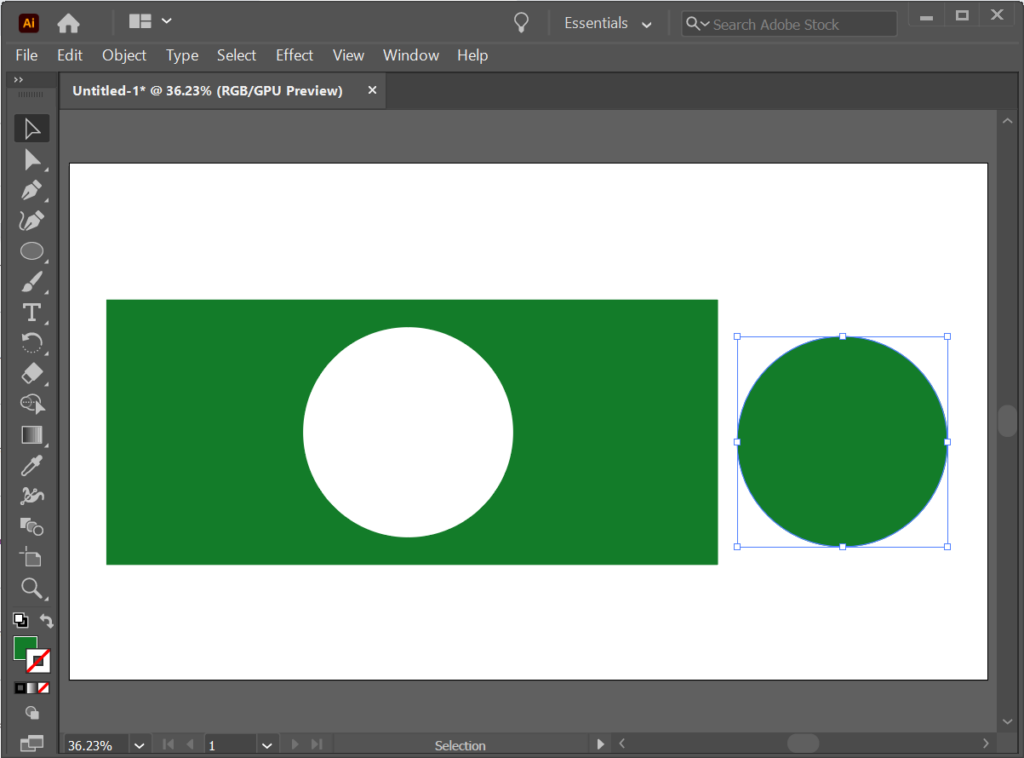Image resolution: width=1024 pixels, height=758 pixels.
Task: Choose the Direct Selection tool
Action: coord(31,159)
